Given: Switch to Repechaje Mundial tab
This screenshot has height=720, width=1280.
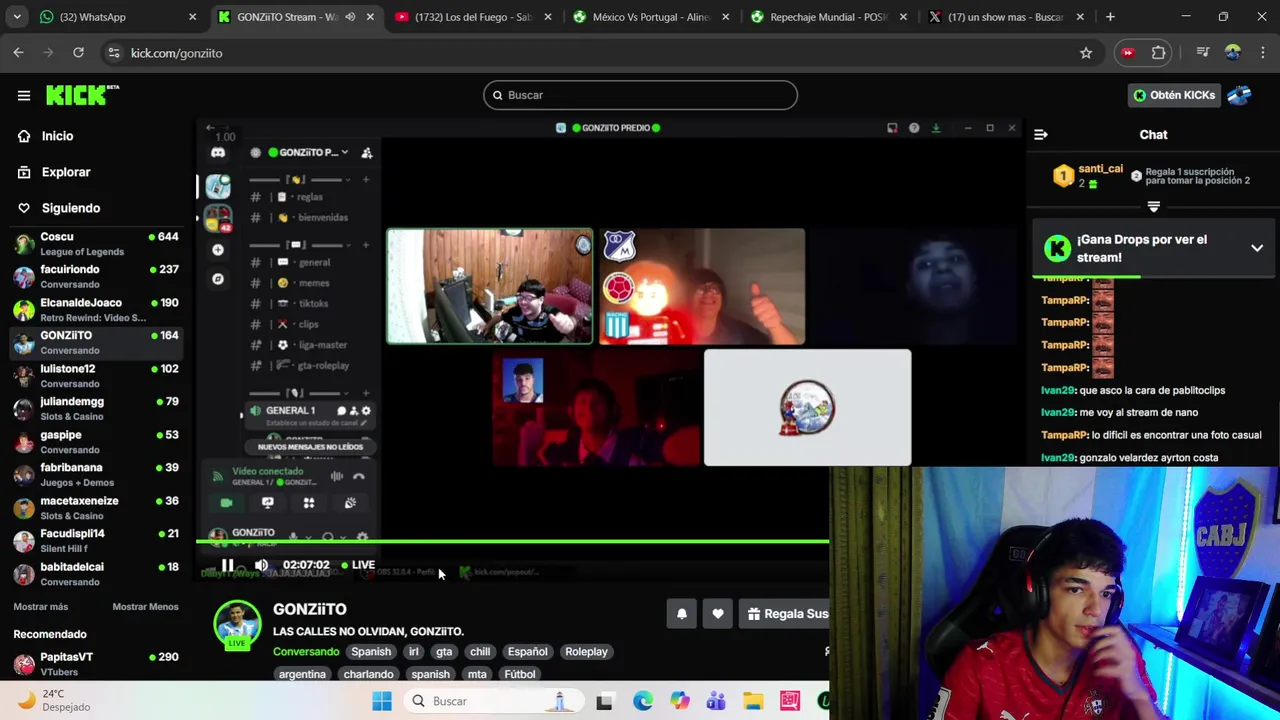Looking at the screenshot, I should point(828,17).
